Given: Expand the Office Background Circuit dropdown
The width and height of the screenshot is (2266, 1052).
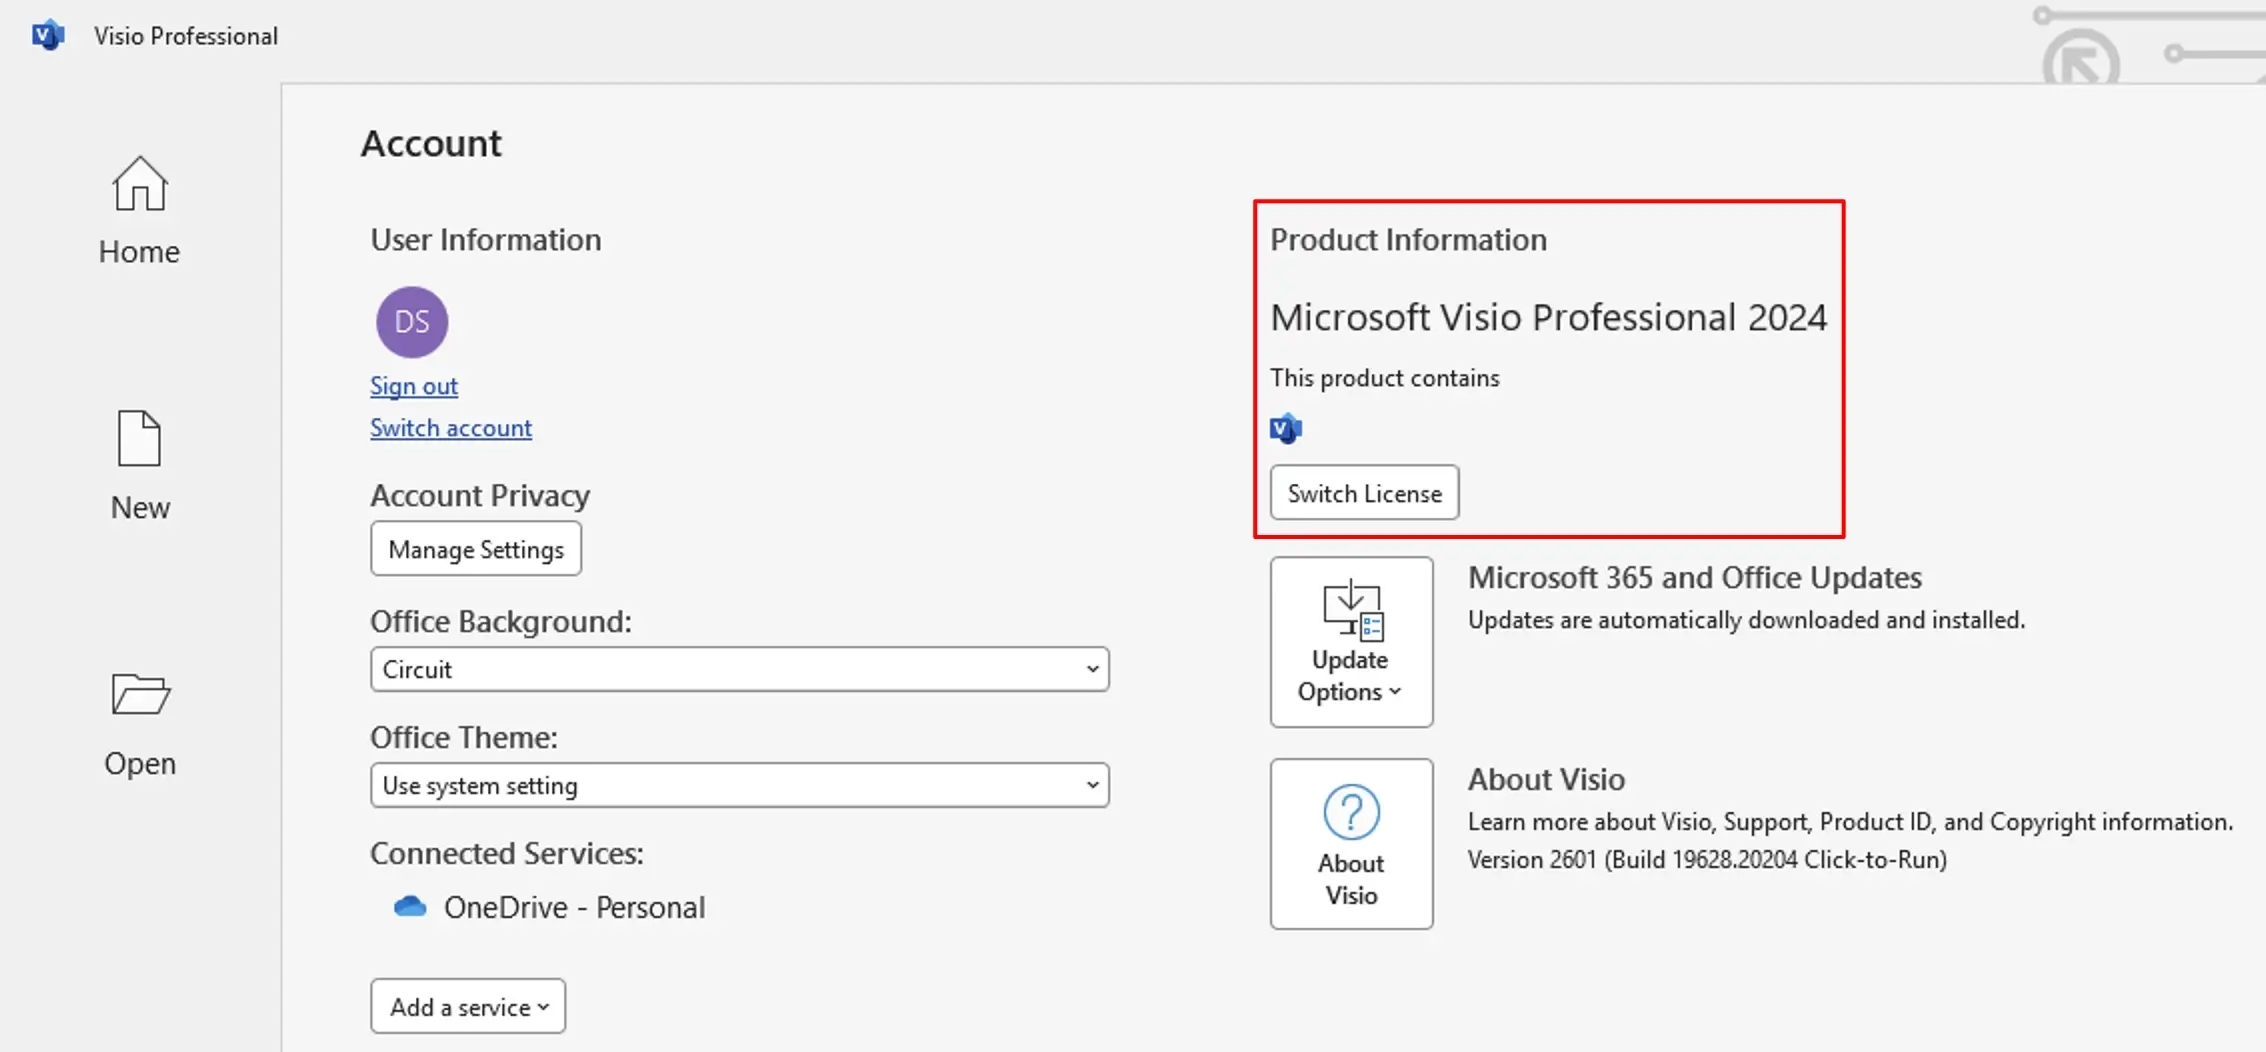Looking at the screenshot, I should [739, 669].
